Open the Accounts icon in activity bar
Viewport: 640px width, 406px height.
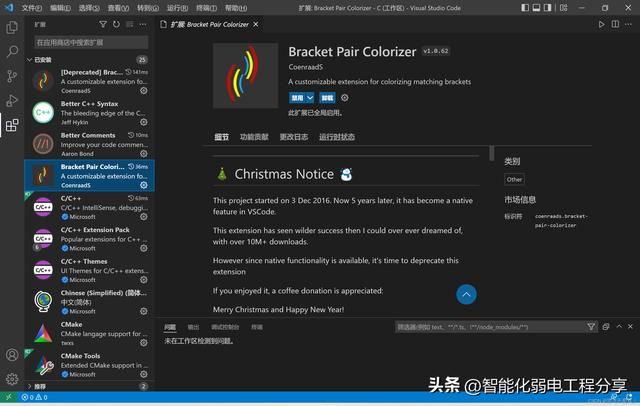coord(11,355)
